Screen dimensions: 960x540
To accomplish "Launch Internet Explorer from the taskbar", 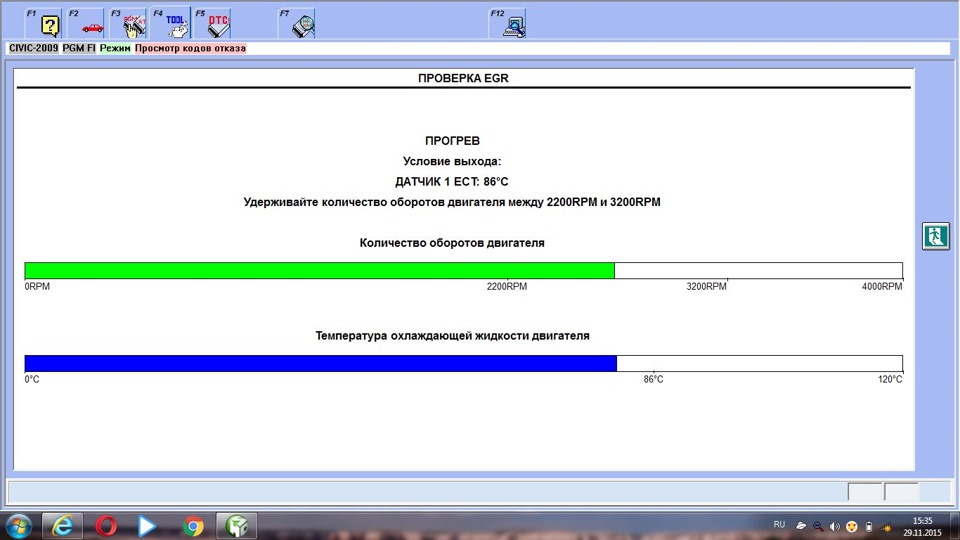I will pyautogui.click(x=62, y=526).
